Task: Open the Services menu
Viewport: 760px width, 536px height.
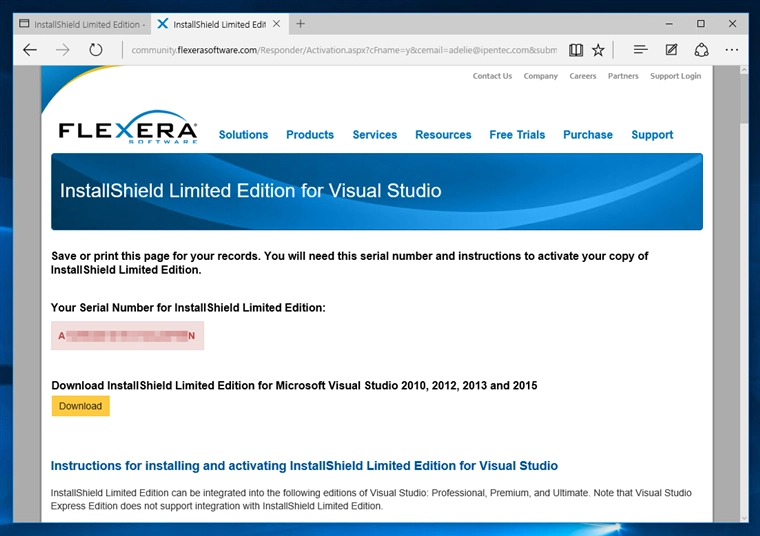Action: 375,135
